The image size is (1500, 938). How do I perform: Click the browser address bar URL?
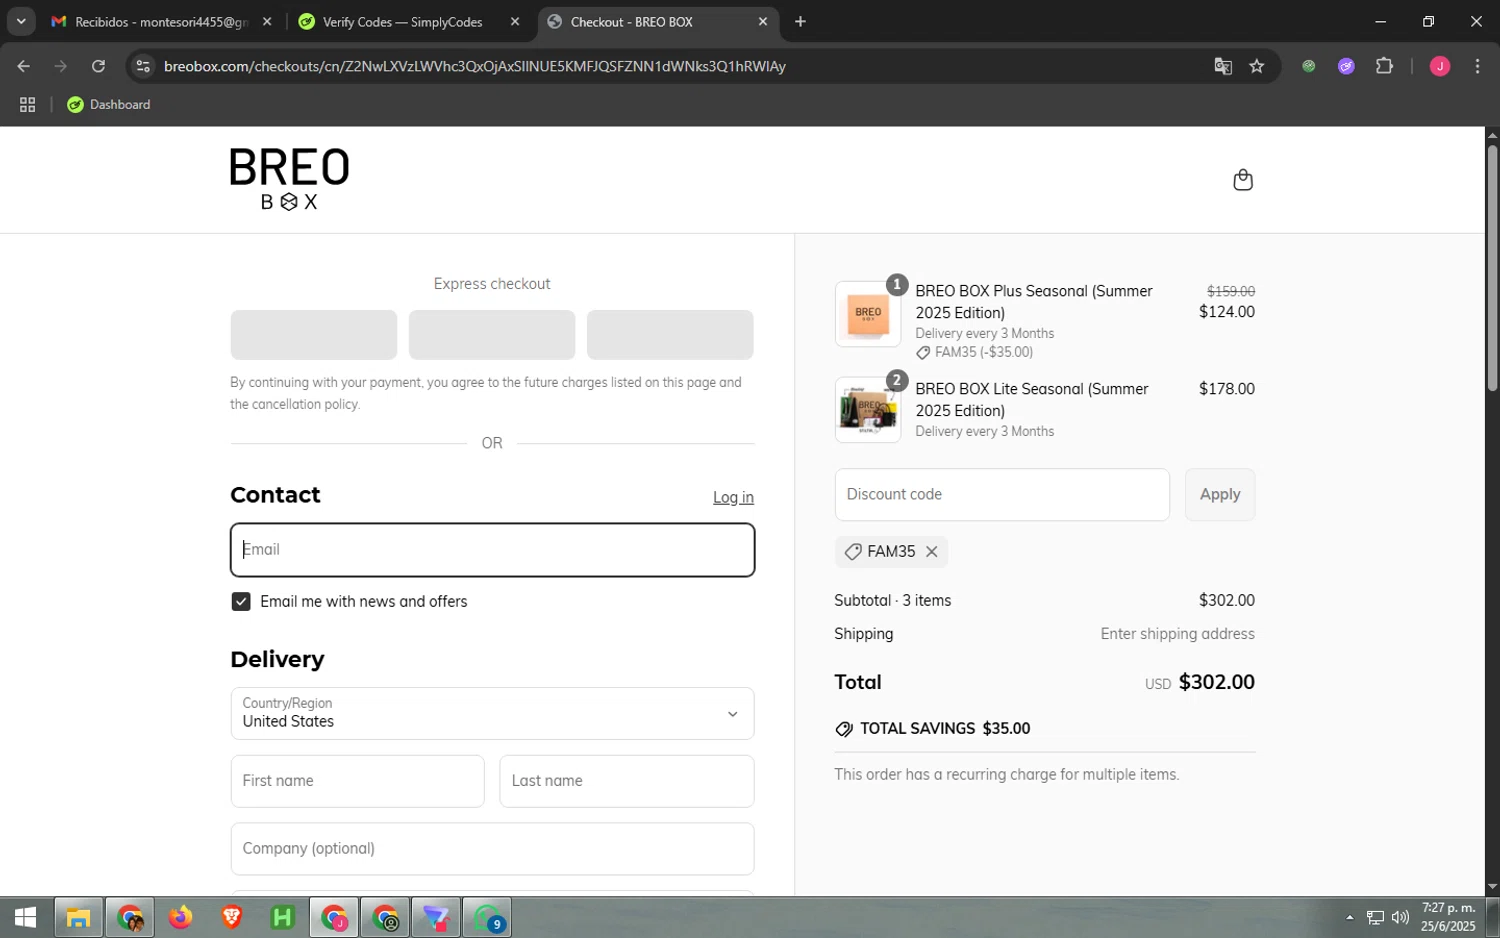coord(475,66)
